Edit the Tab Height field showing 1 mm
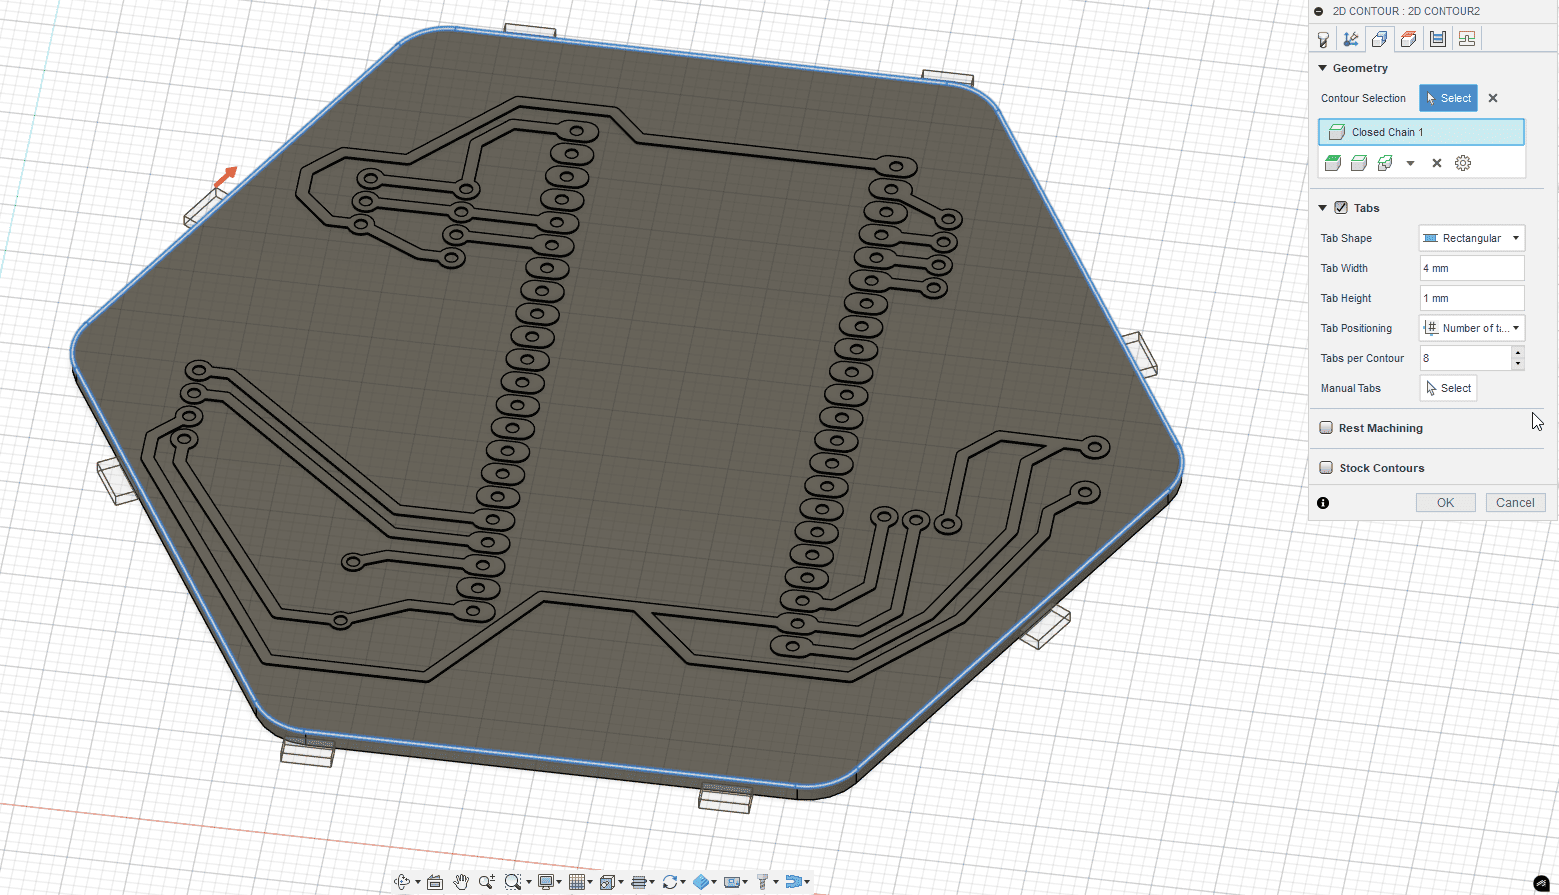The height and width of the screenshot is (895, 1559). point(1472,298)
